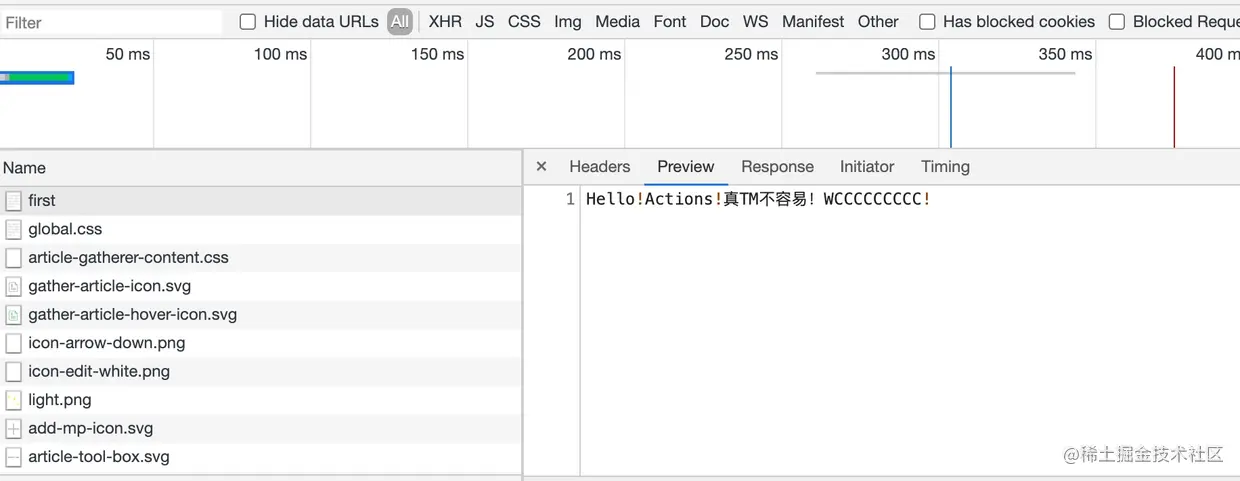Select the request named first
1240x481 pixels.
[260, 201]
